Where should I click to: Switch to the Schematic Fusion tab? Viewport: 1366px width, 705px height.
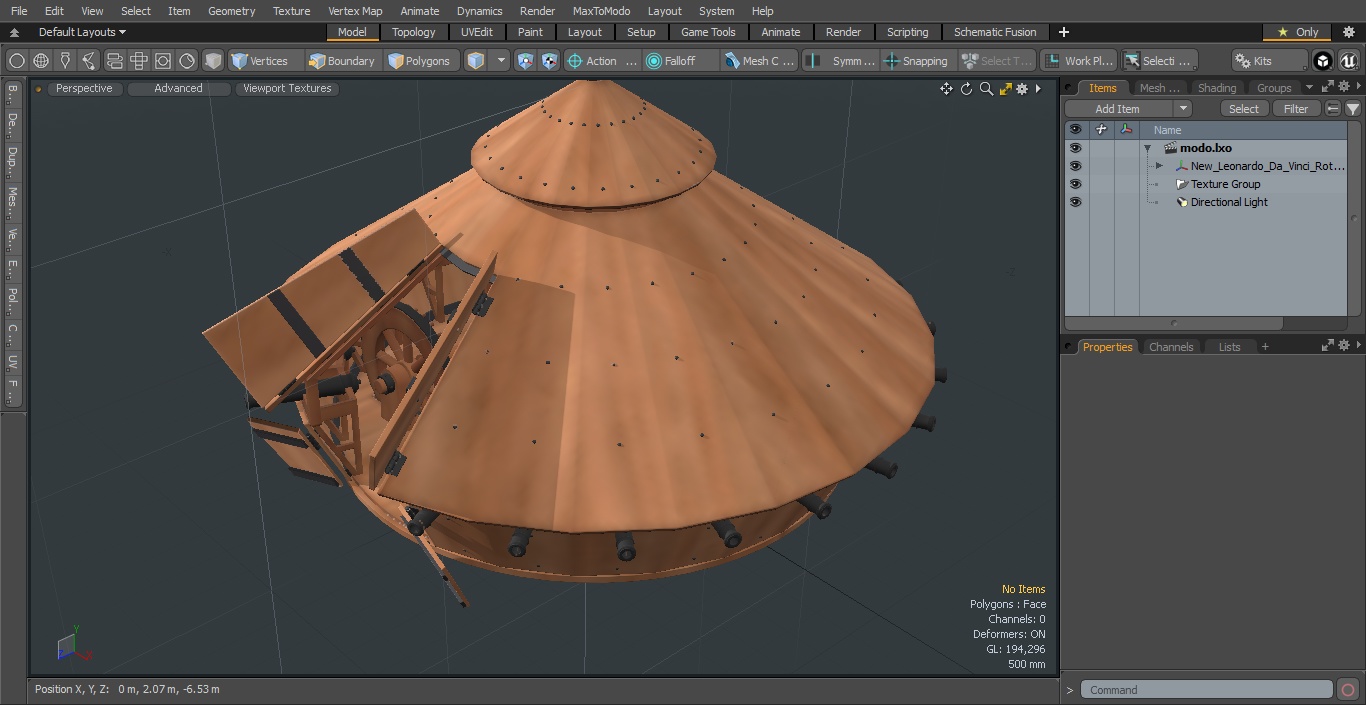pos(995,32)
